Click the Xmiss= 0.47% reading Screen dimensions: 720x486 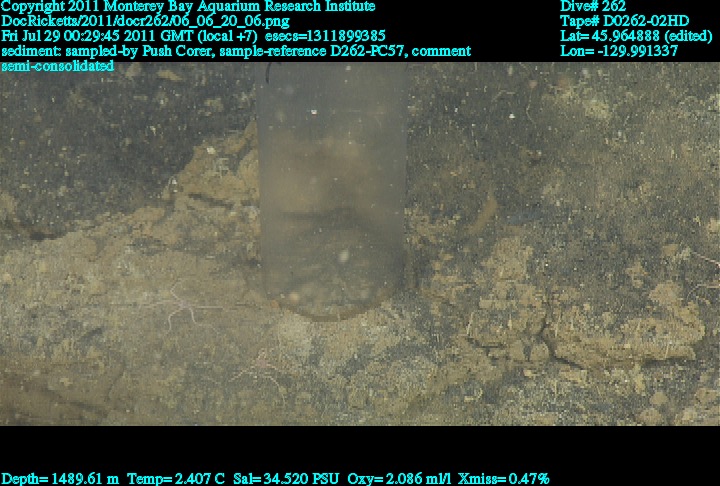pos(503,479)
